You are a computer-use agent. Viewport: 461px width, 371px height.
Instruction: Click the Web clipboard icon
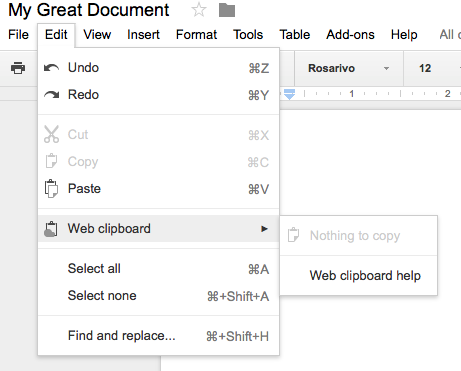pyautogui.click(x=51, y=229)
